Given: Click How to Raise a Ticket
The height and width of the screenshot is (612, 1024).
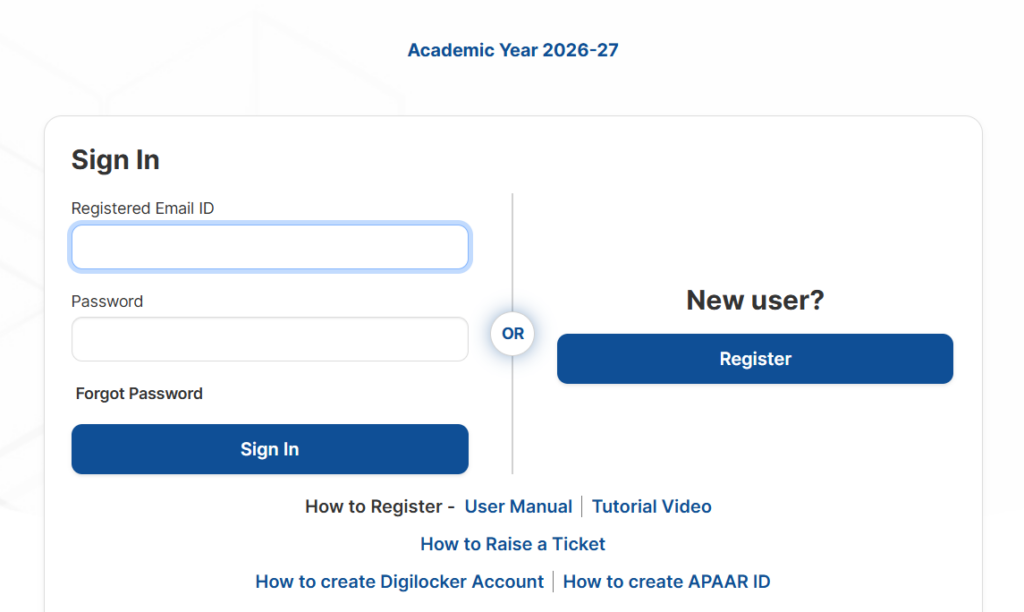Looking at the screenshot, I should pyautogui.click(x=512, y=543).
